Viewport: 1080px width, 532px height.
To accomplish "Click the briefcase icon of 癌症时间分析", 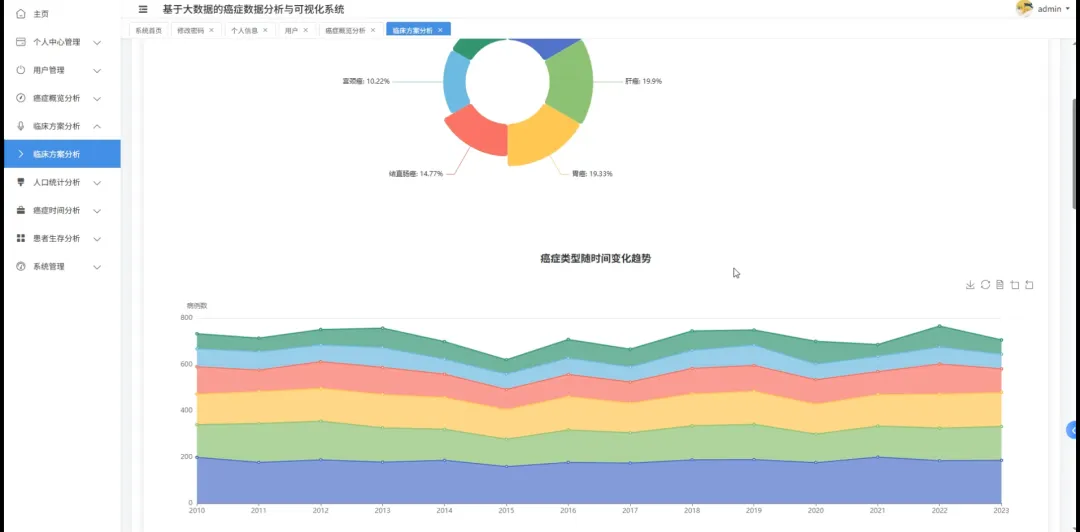I will (21, 210).
